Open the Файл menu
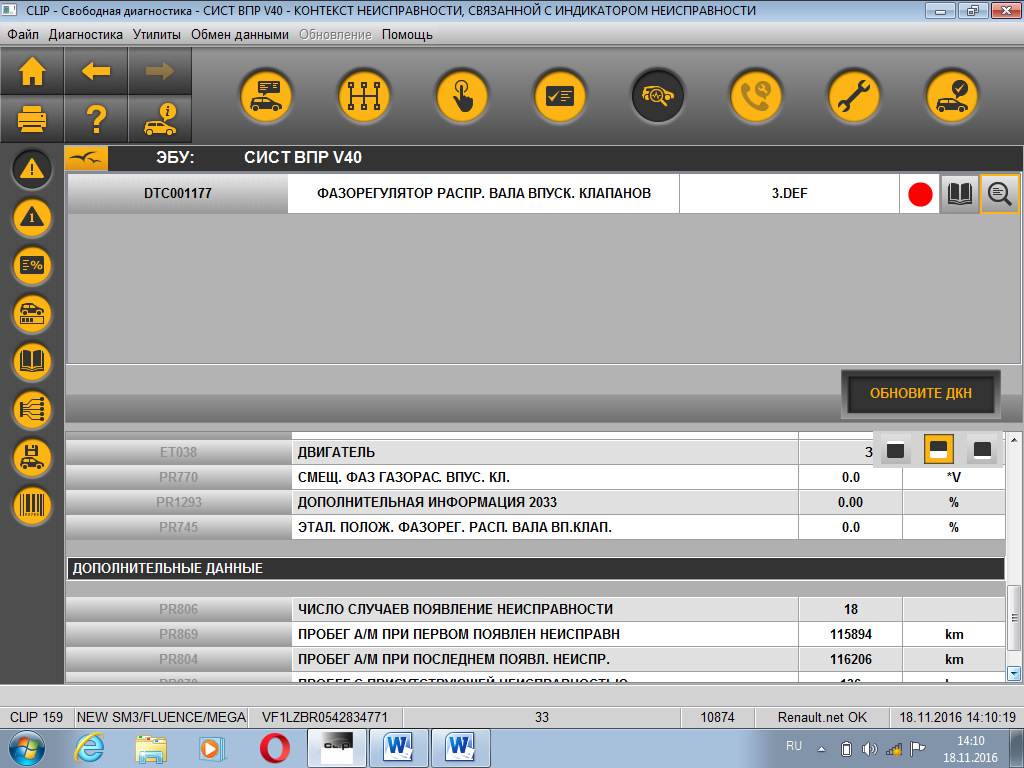This screenshot has width=1024, height=768. click(x=23, y=35)
